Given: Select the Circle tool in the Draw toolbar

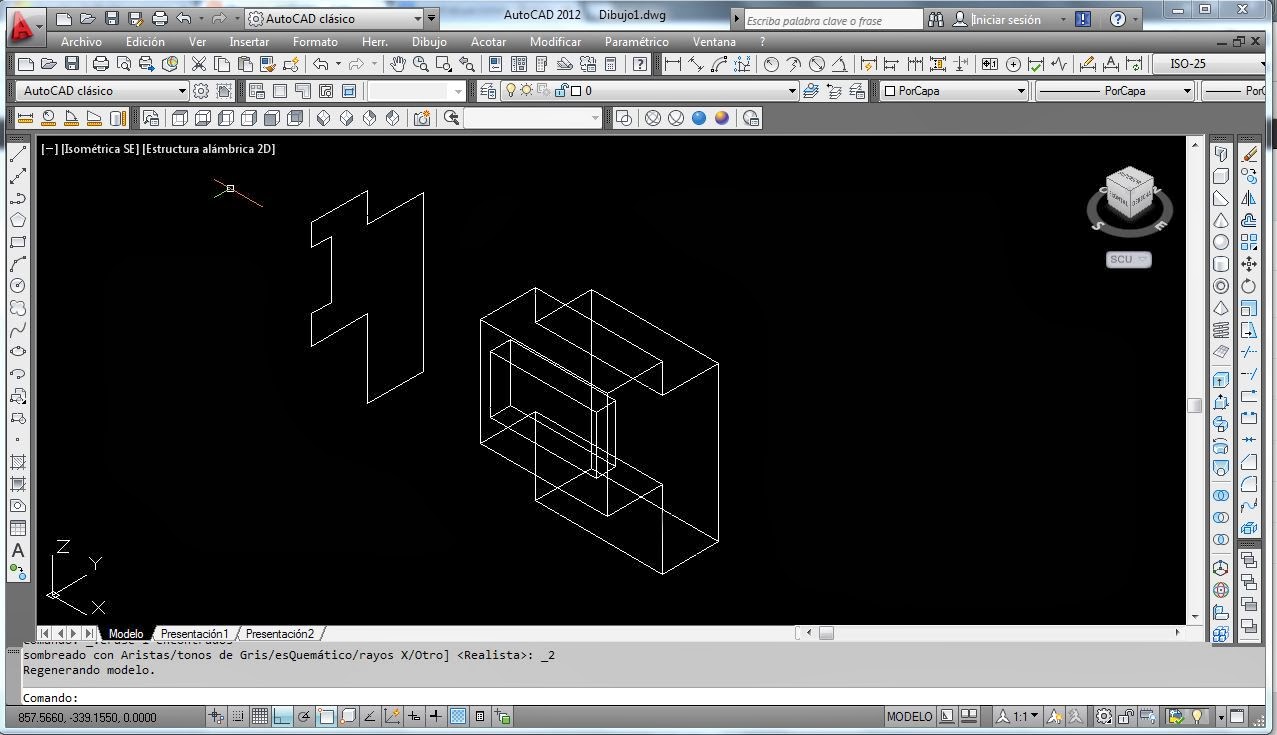Looking at the screenshot, I should [x=17, y=287].
